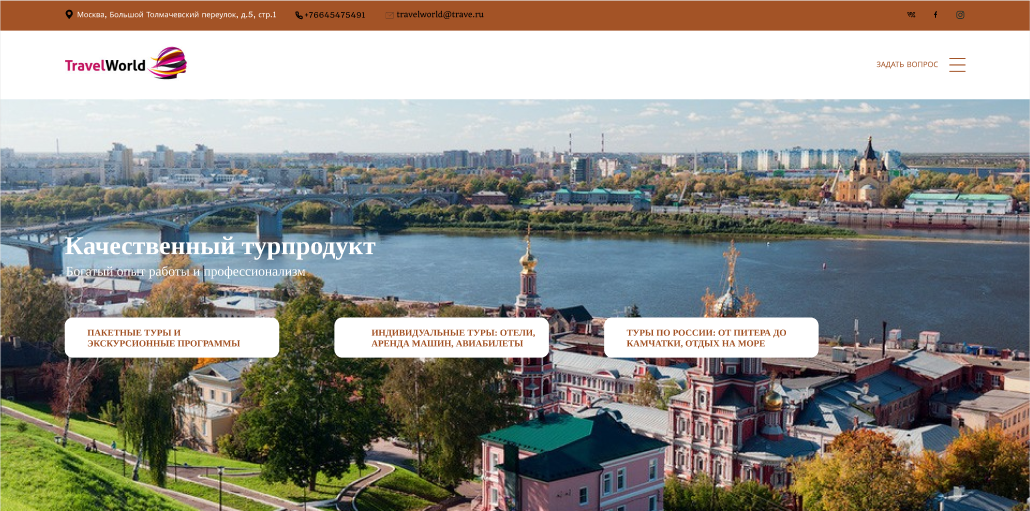
Task: Click the TravelWorld colorful swirl logo graphic
Action: 168,63
